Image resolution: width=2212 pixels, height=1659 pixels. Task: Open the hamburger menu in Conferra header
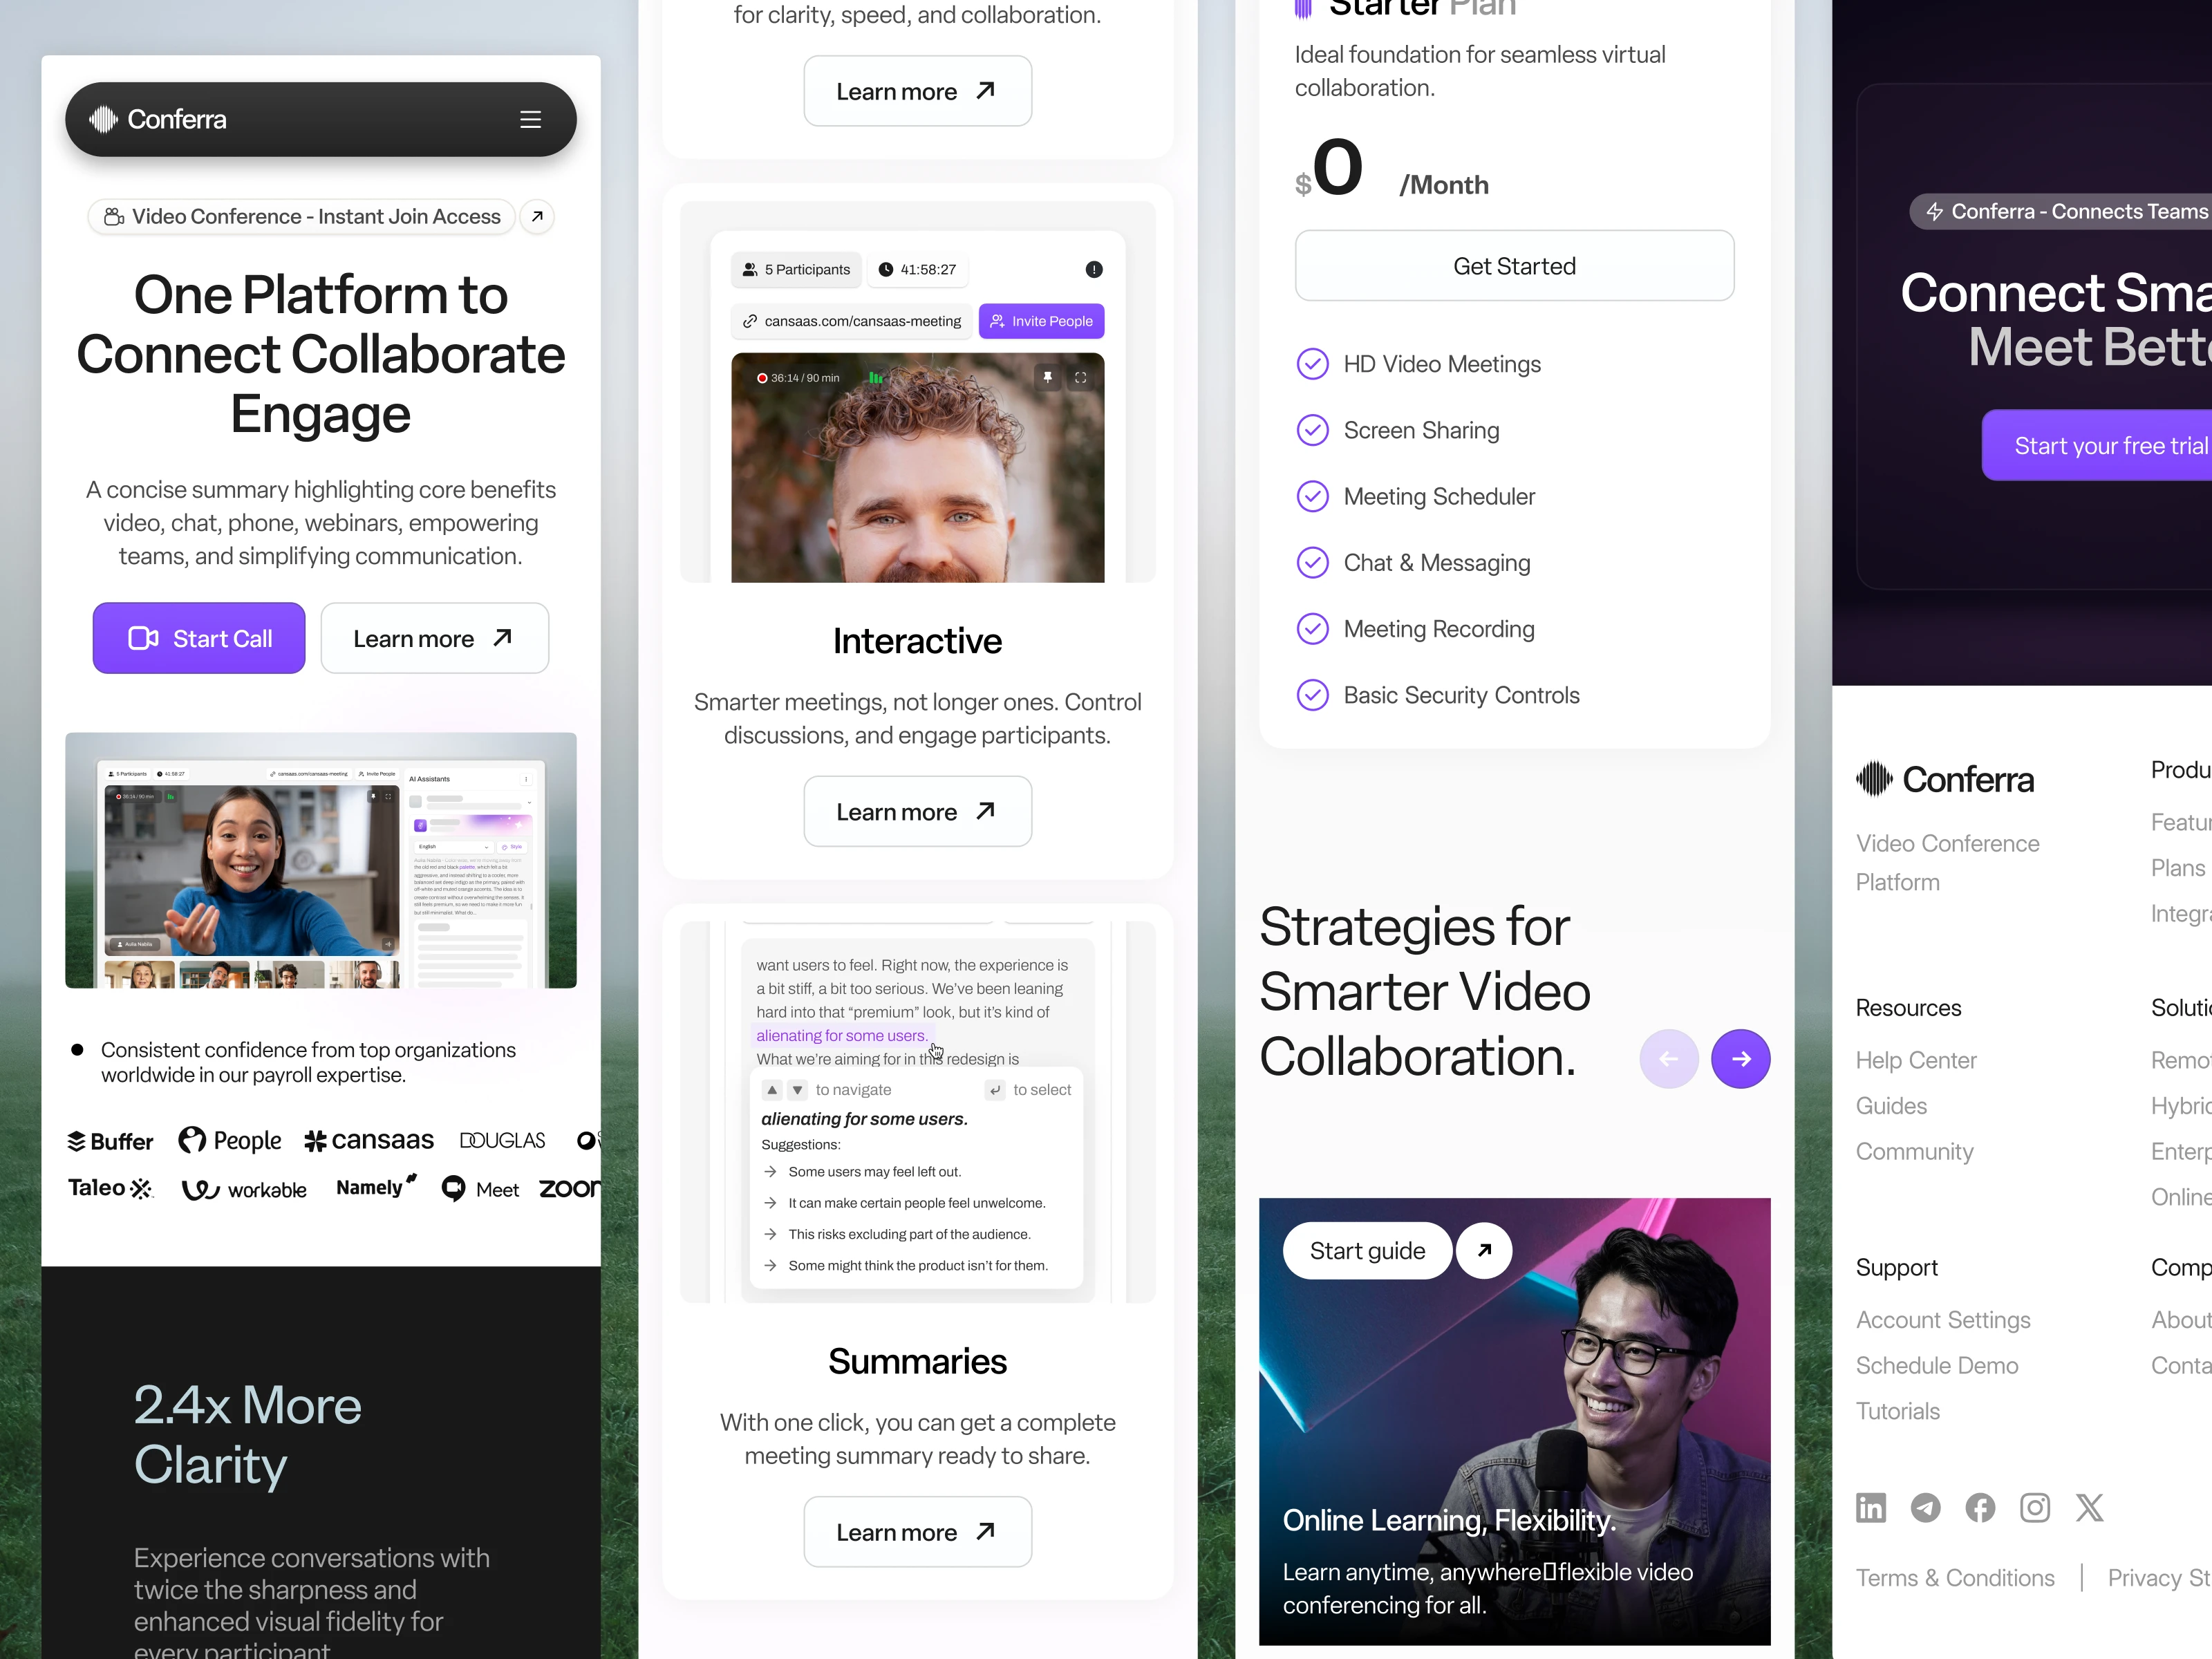530,119
